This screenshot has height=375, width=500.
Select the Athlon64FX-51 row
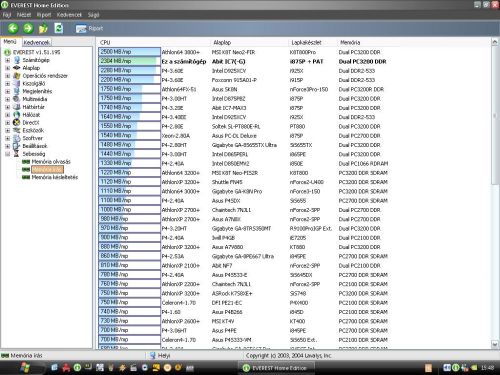(x=243, y=89)
